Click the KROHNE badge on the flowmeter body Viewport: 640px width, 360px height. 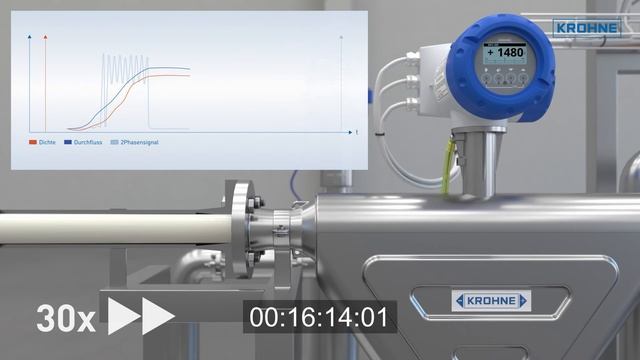point(491,301)
